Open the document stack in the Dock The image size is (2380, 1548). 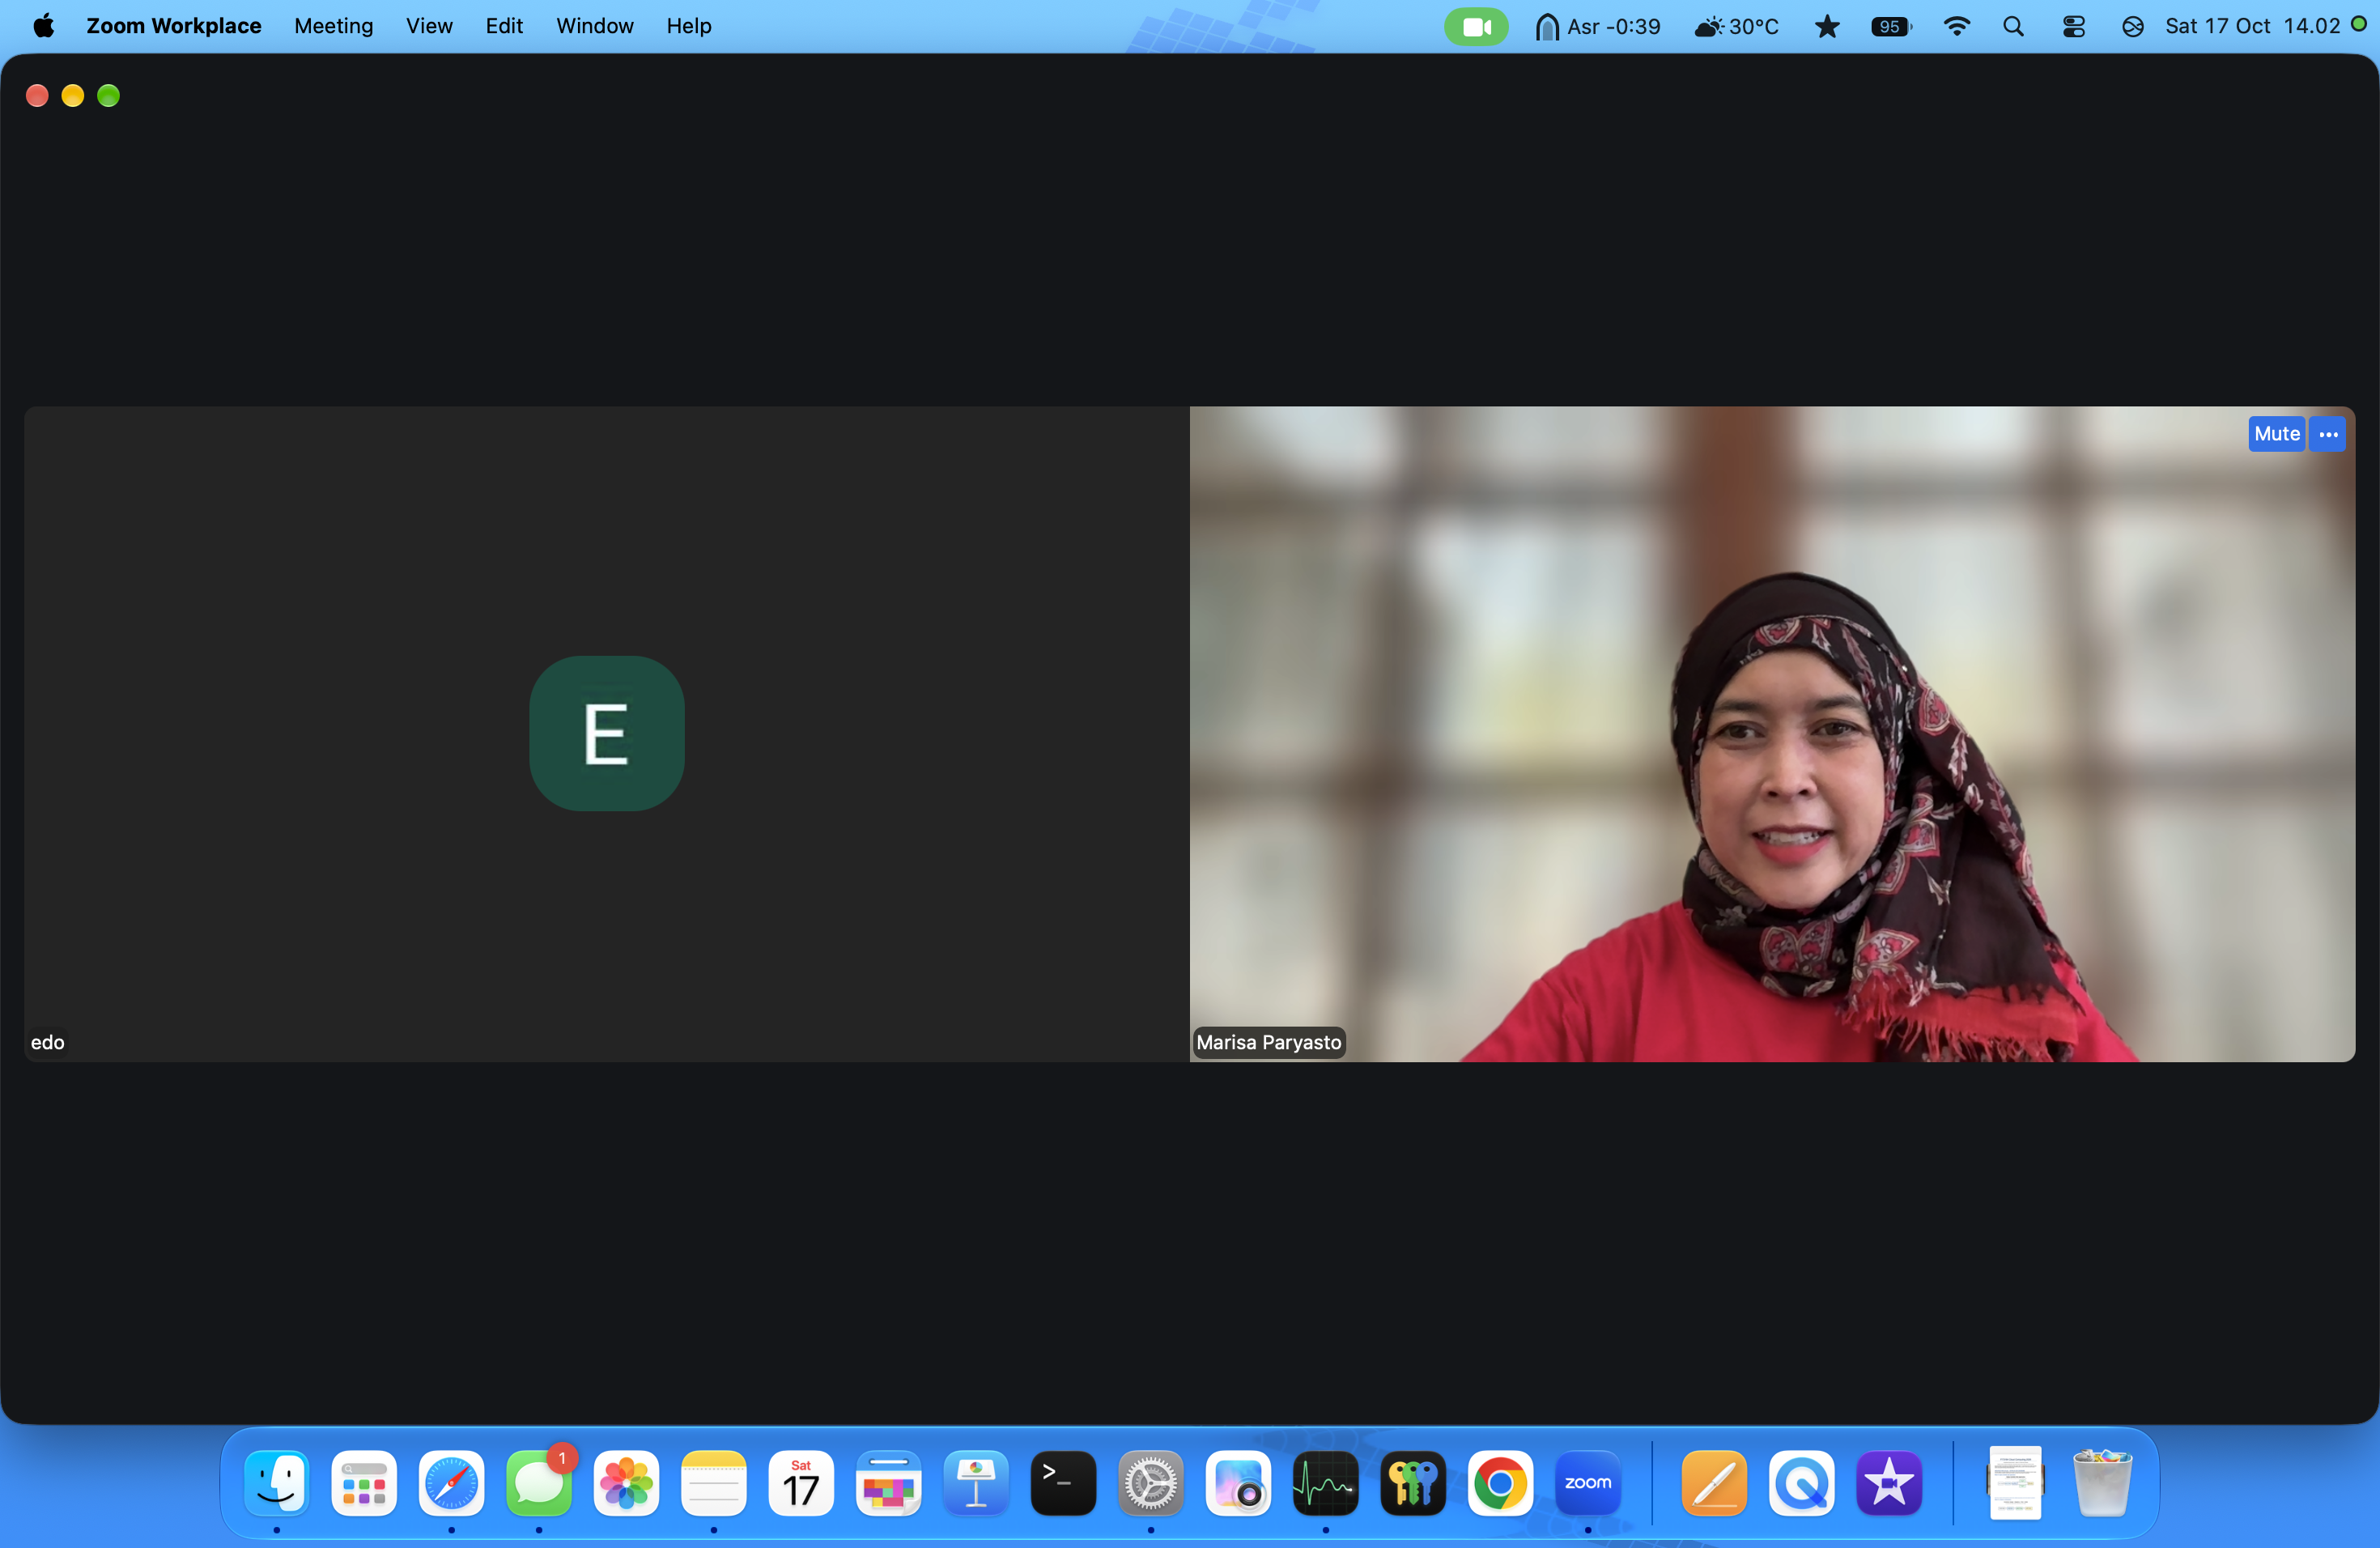pos(2015,1482)
